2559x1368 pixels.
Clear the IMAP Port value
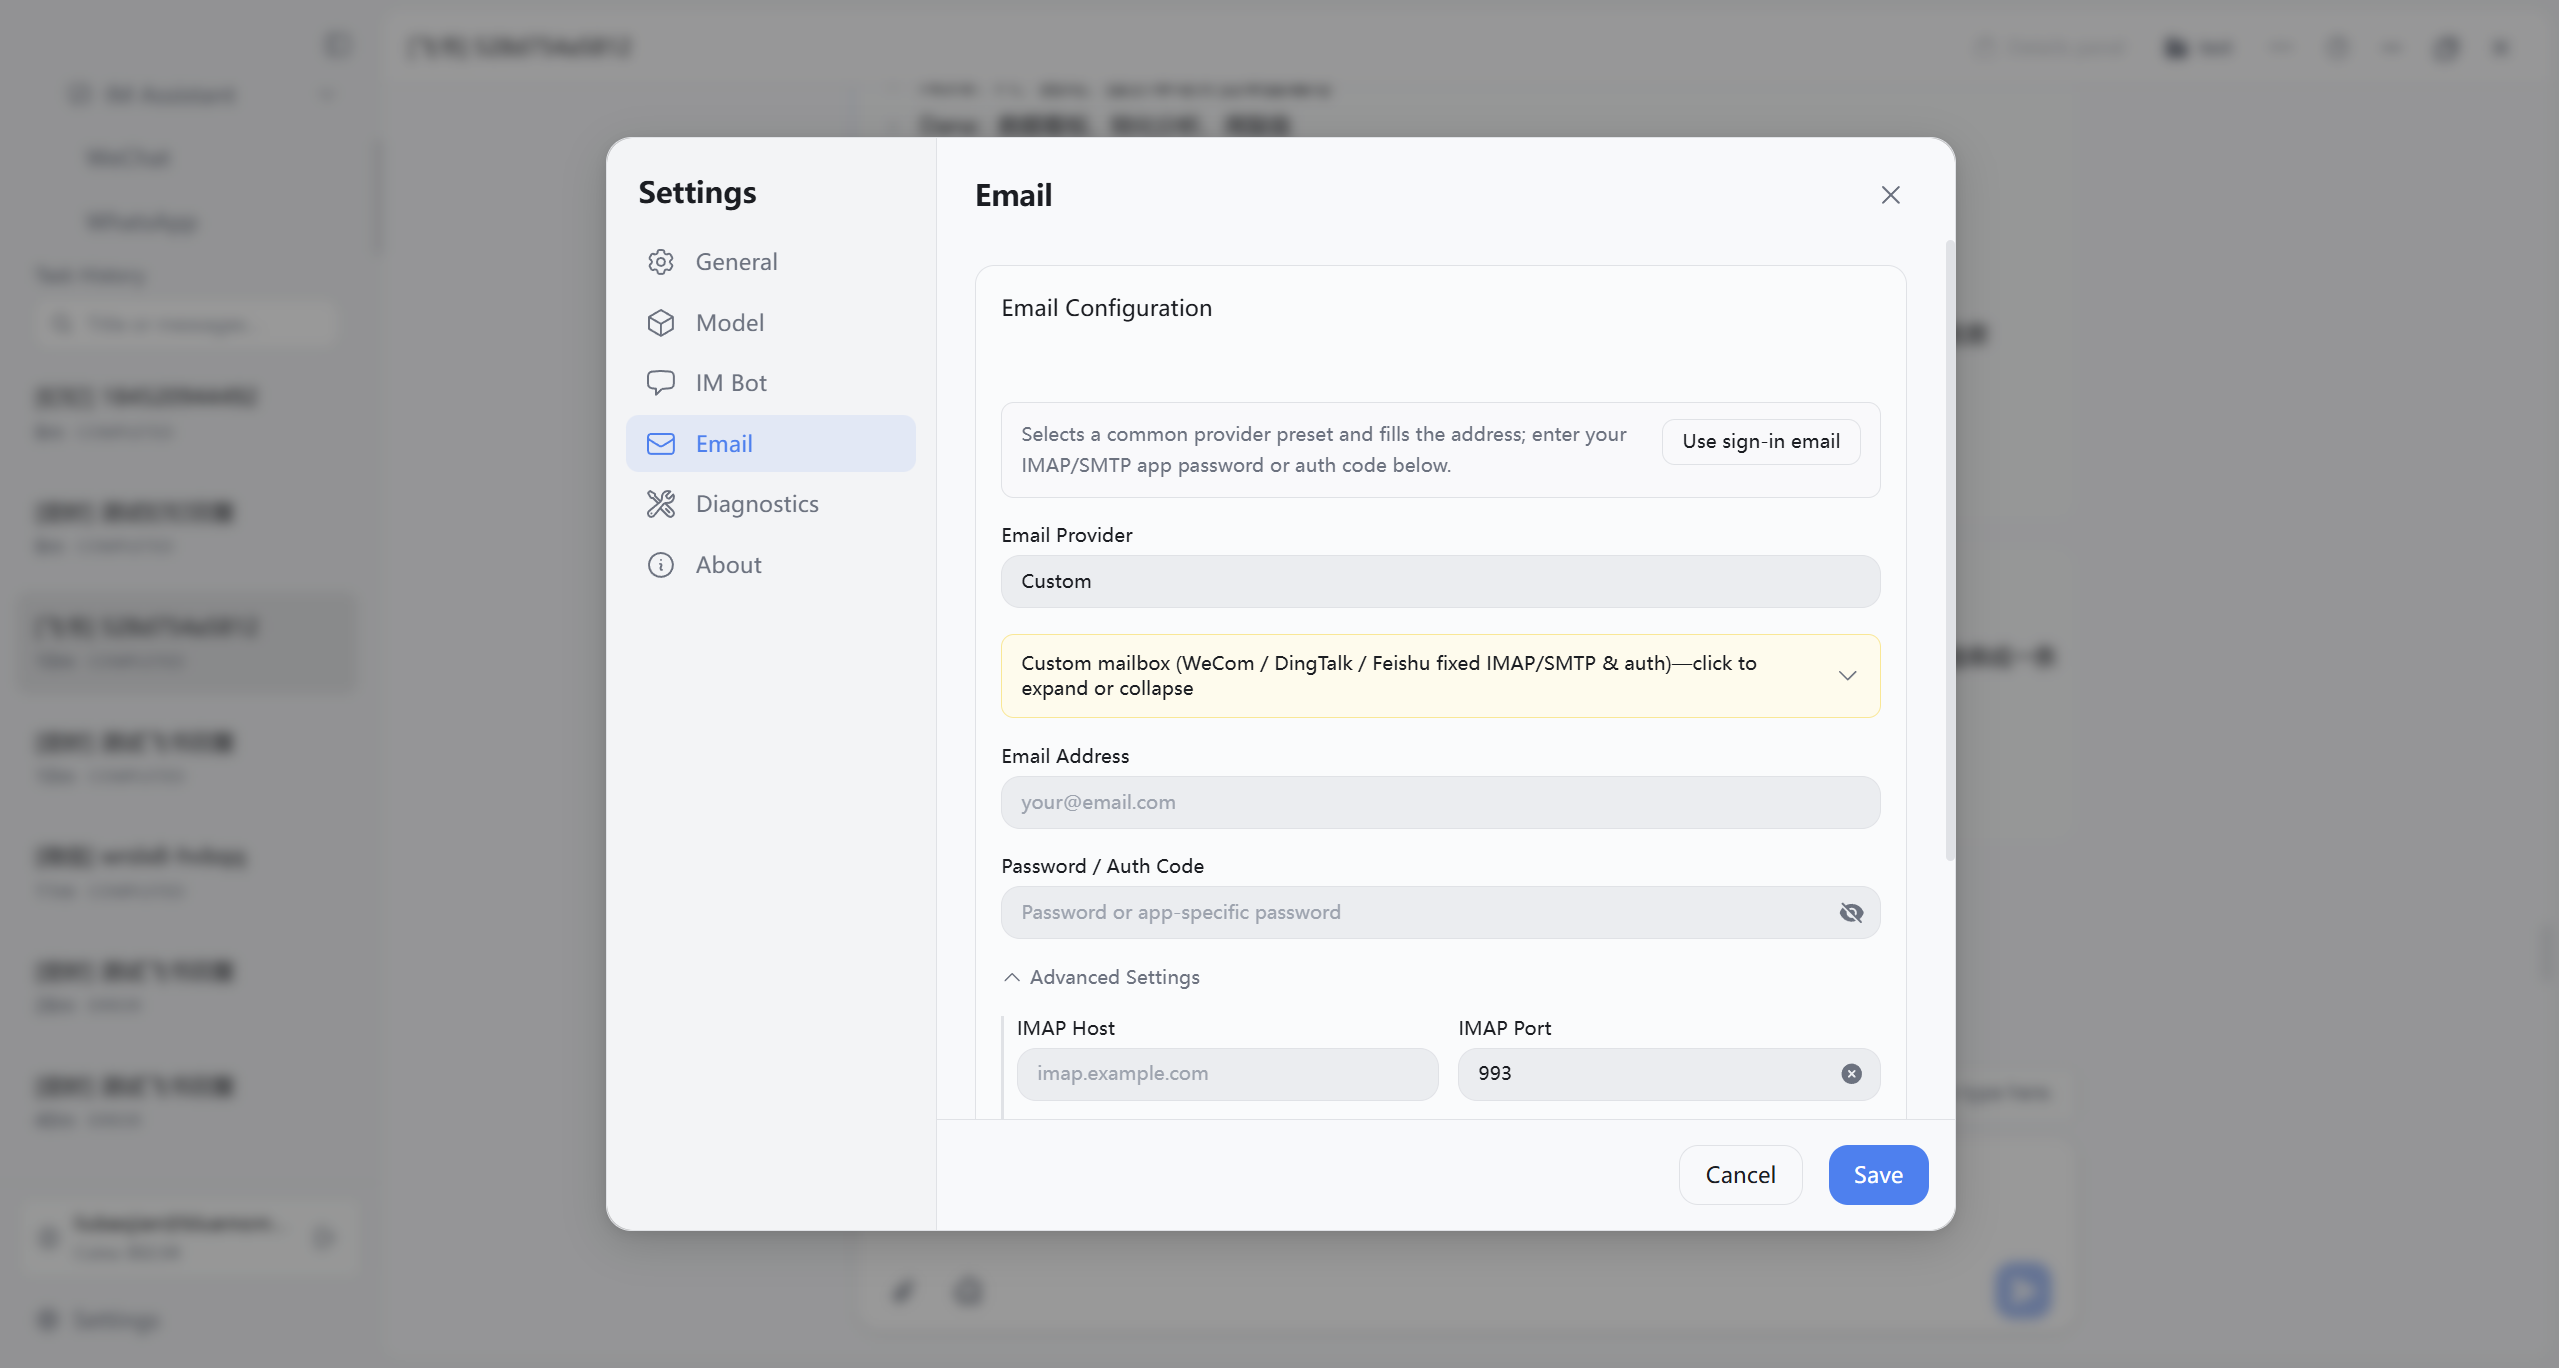[x=1851, y=1074]
